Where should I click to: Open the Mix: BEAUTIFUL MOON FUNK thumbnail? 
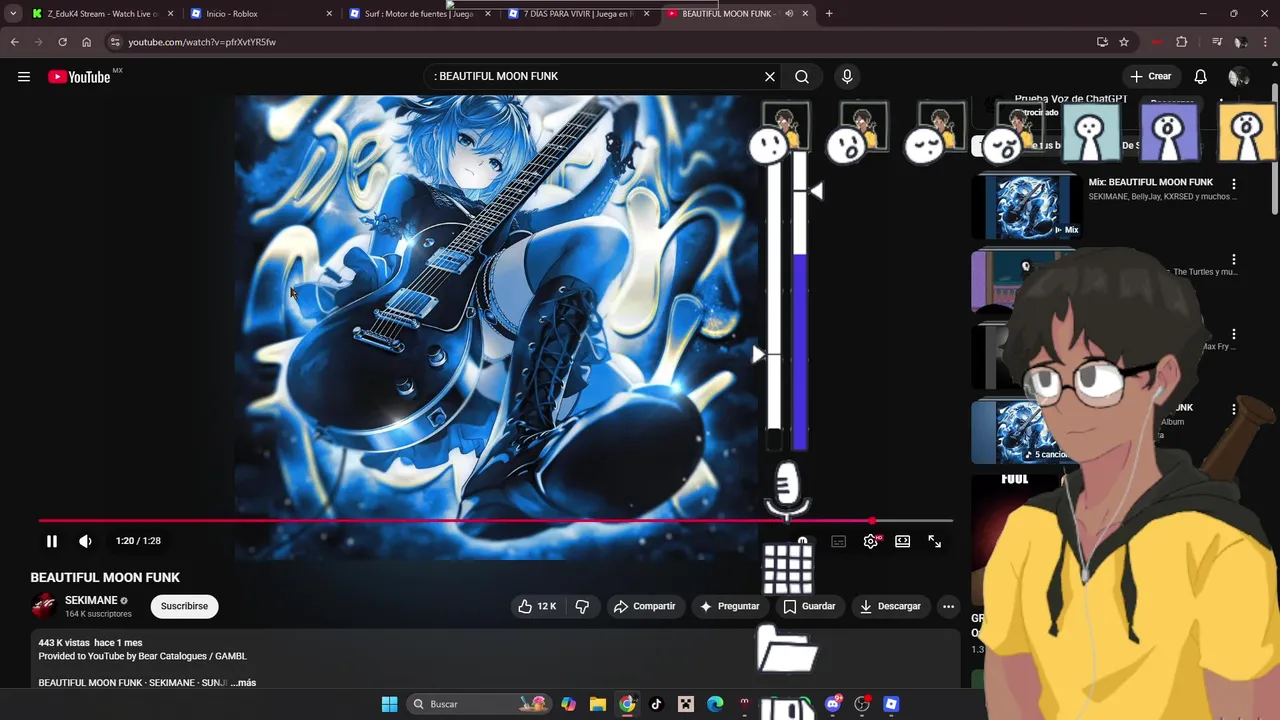pyautogui.click(x=1027, y=207)
